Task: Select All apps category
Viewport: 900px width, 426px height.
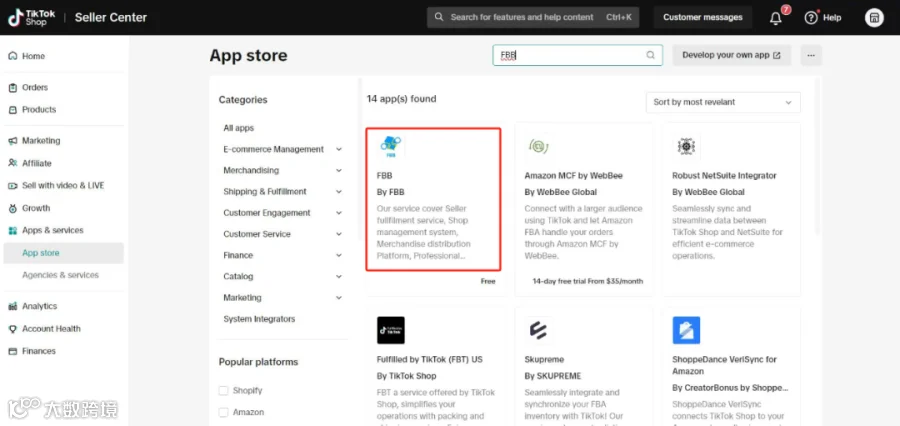Action: coord(238,128)
